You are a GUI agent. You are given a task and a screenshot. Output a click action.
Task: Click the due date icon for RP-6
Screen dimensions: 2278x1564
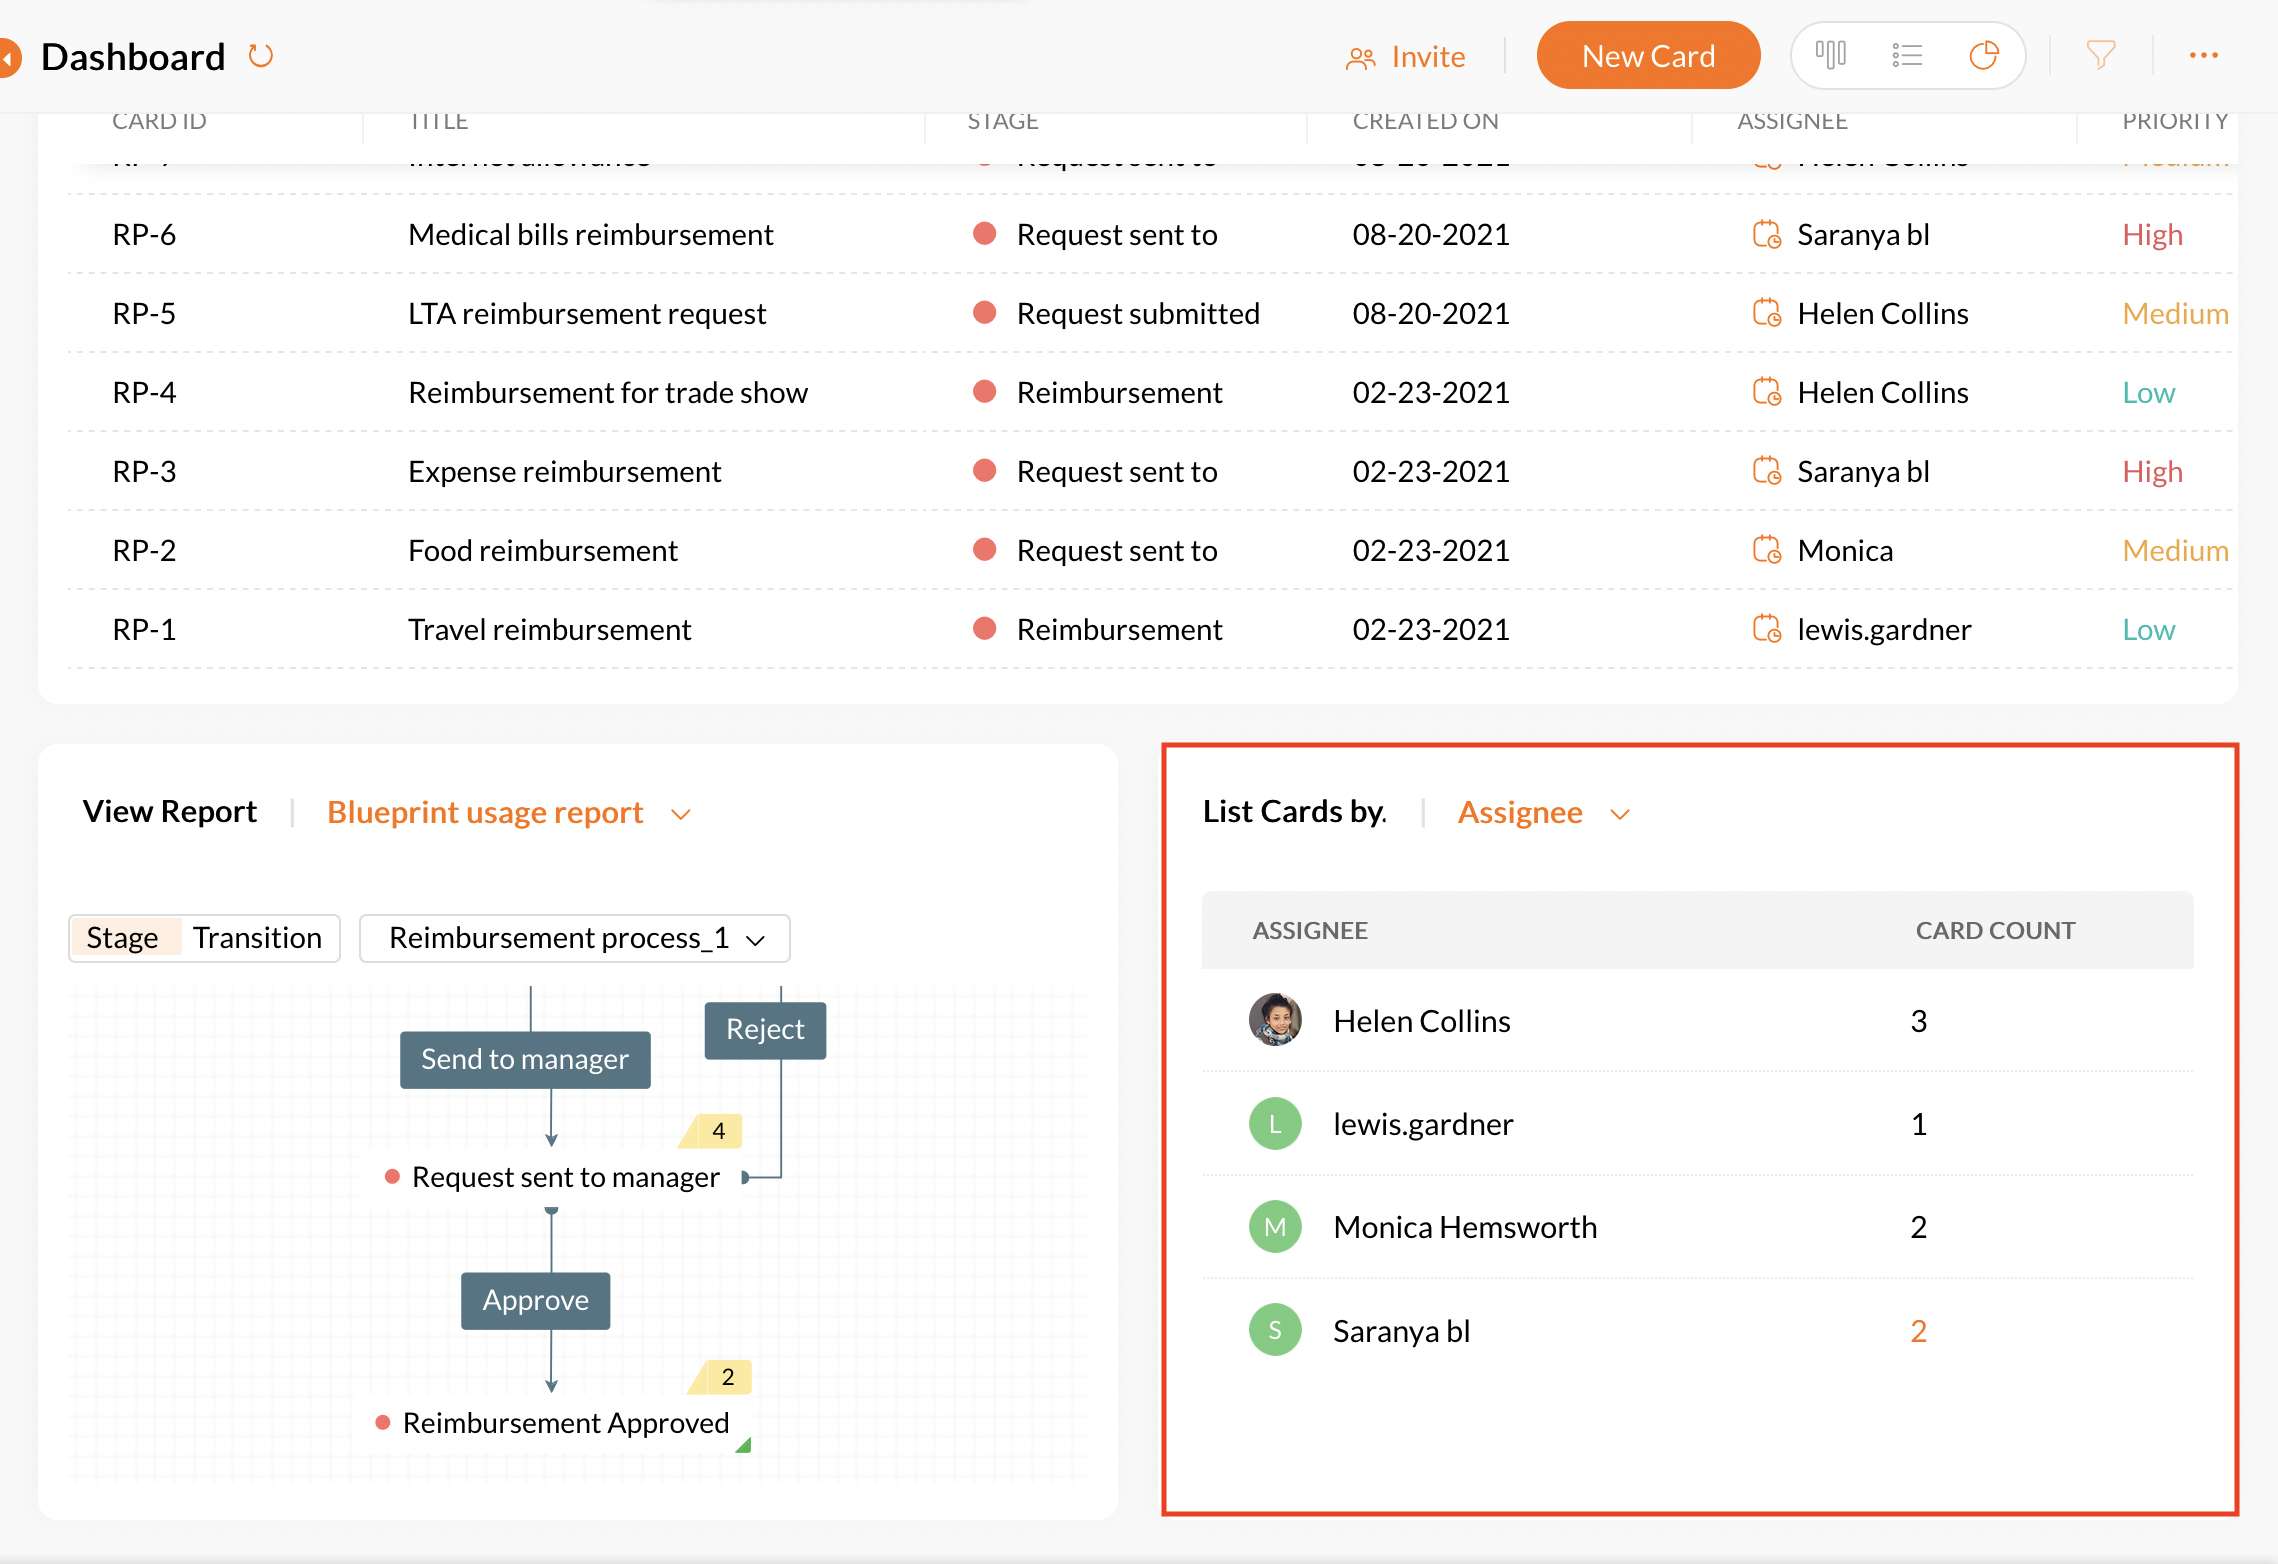(1767, 234)
